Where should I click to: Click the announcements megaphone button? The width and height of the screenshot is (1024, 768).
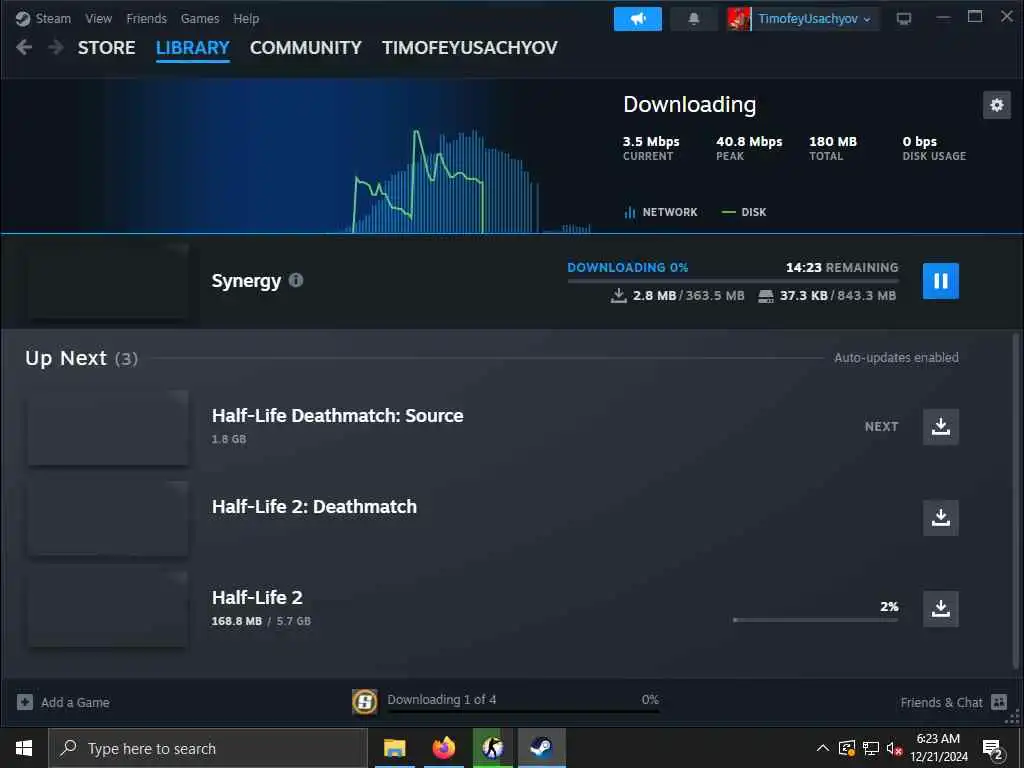click(637, 19)
